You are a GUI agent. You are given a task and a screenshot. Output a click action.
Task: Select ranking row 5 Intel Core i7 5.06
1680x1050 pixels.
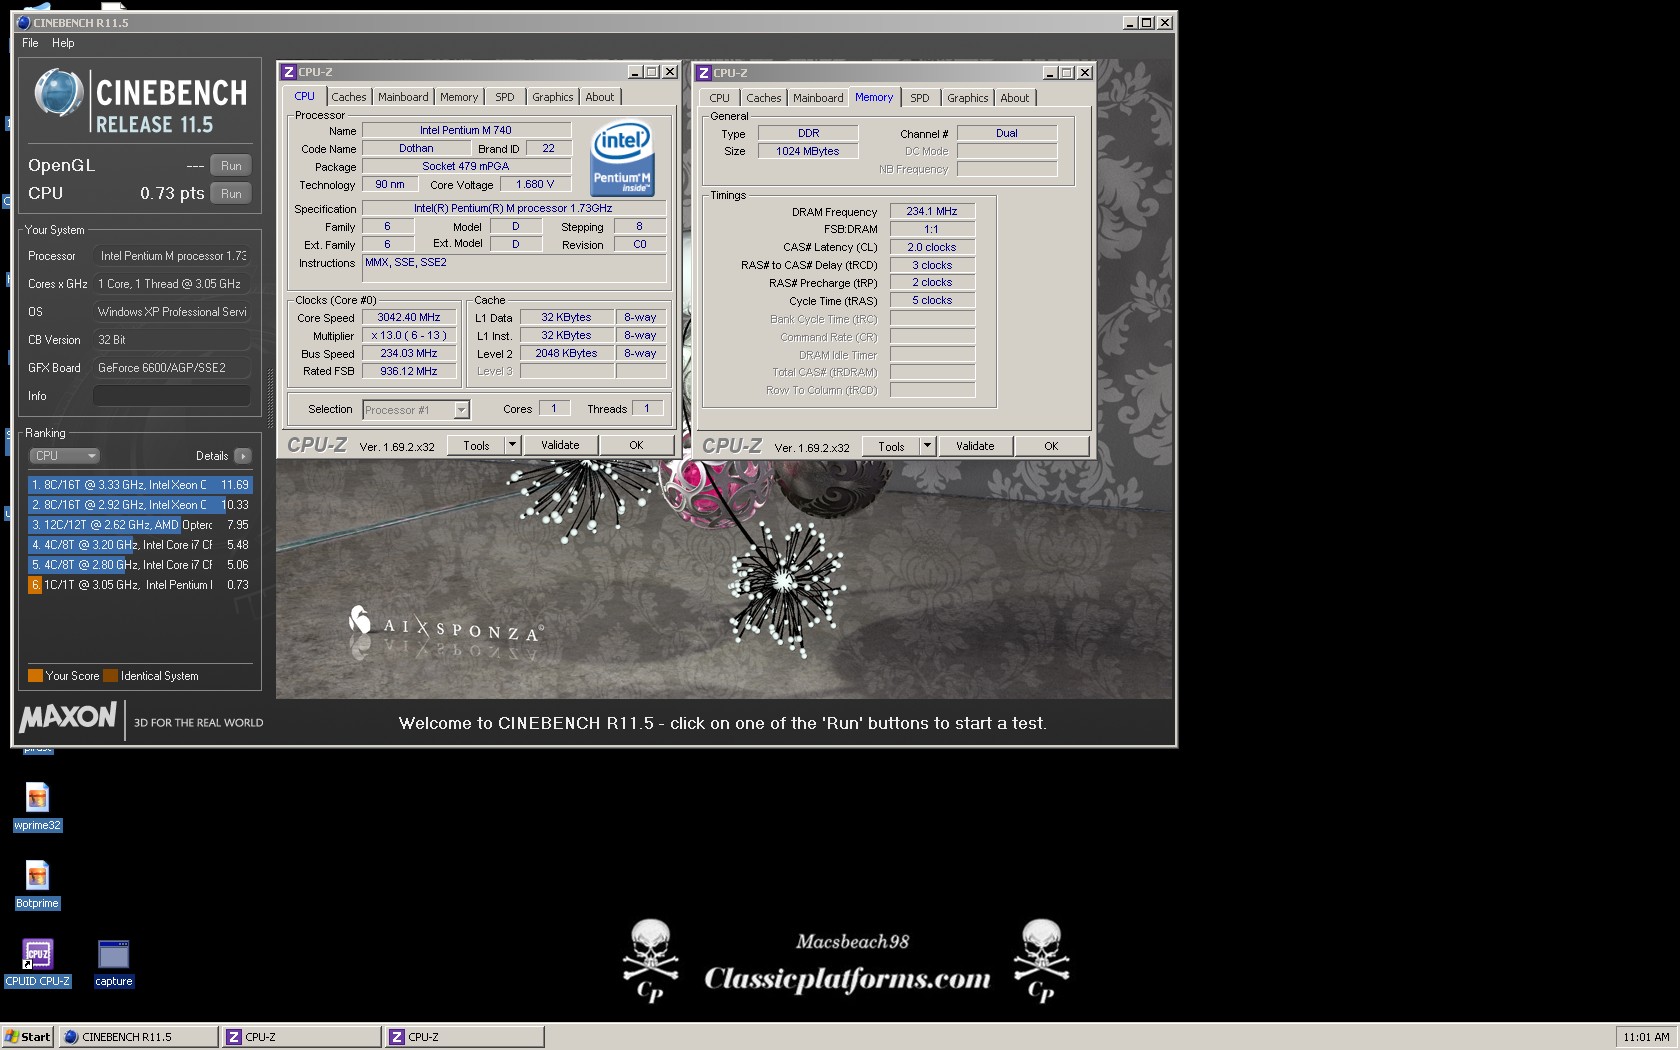point(140,565)
